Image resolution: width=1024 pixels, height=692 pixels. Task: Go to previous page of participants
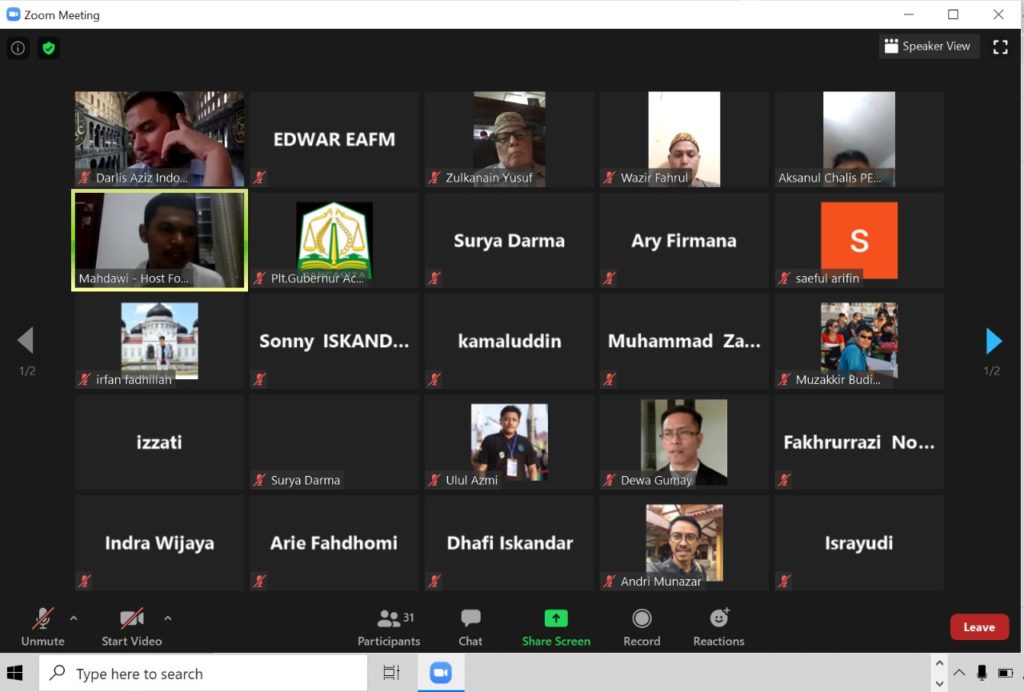tap(26, 342)
